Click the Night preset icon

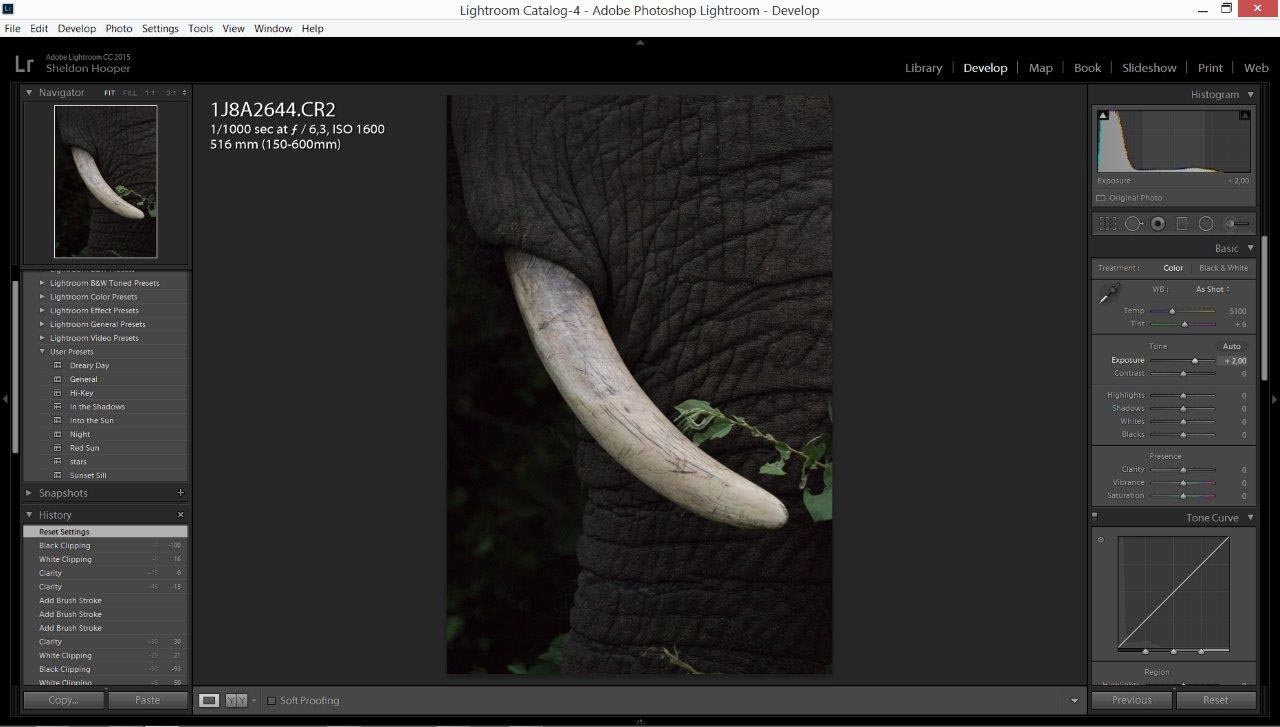(57, 434)
